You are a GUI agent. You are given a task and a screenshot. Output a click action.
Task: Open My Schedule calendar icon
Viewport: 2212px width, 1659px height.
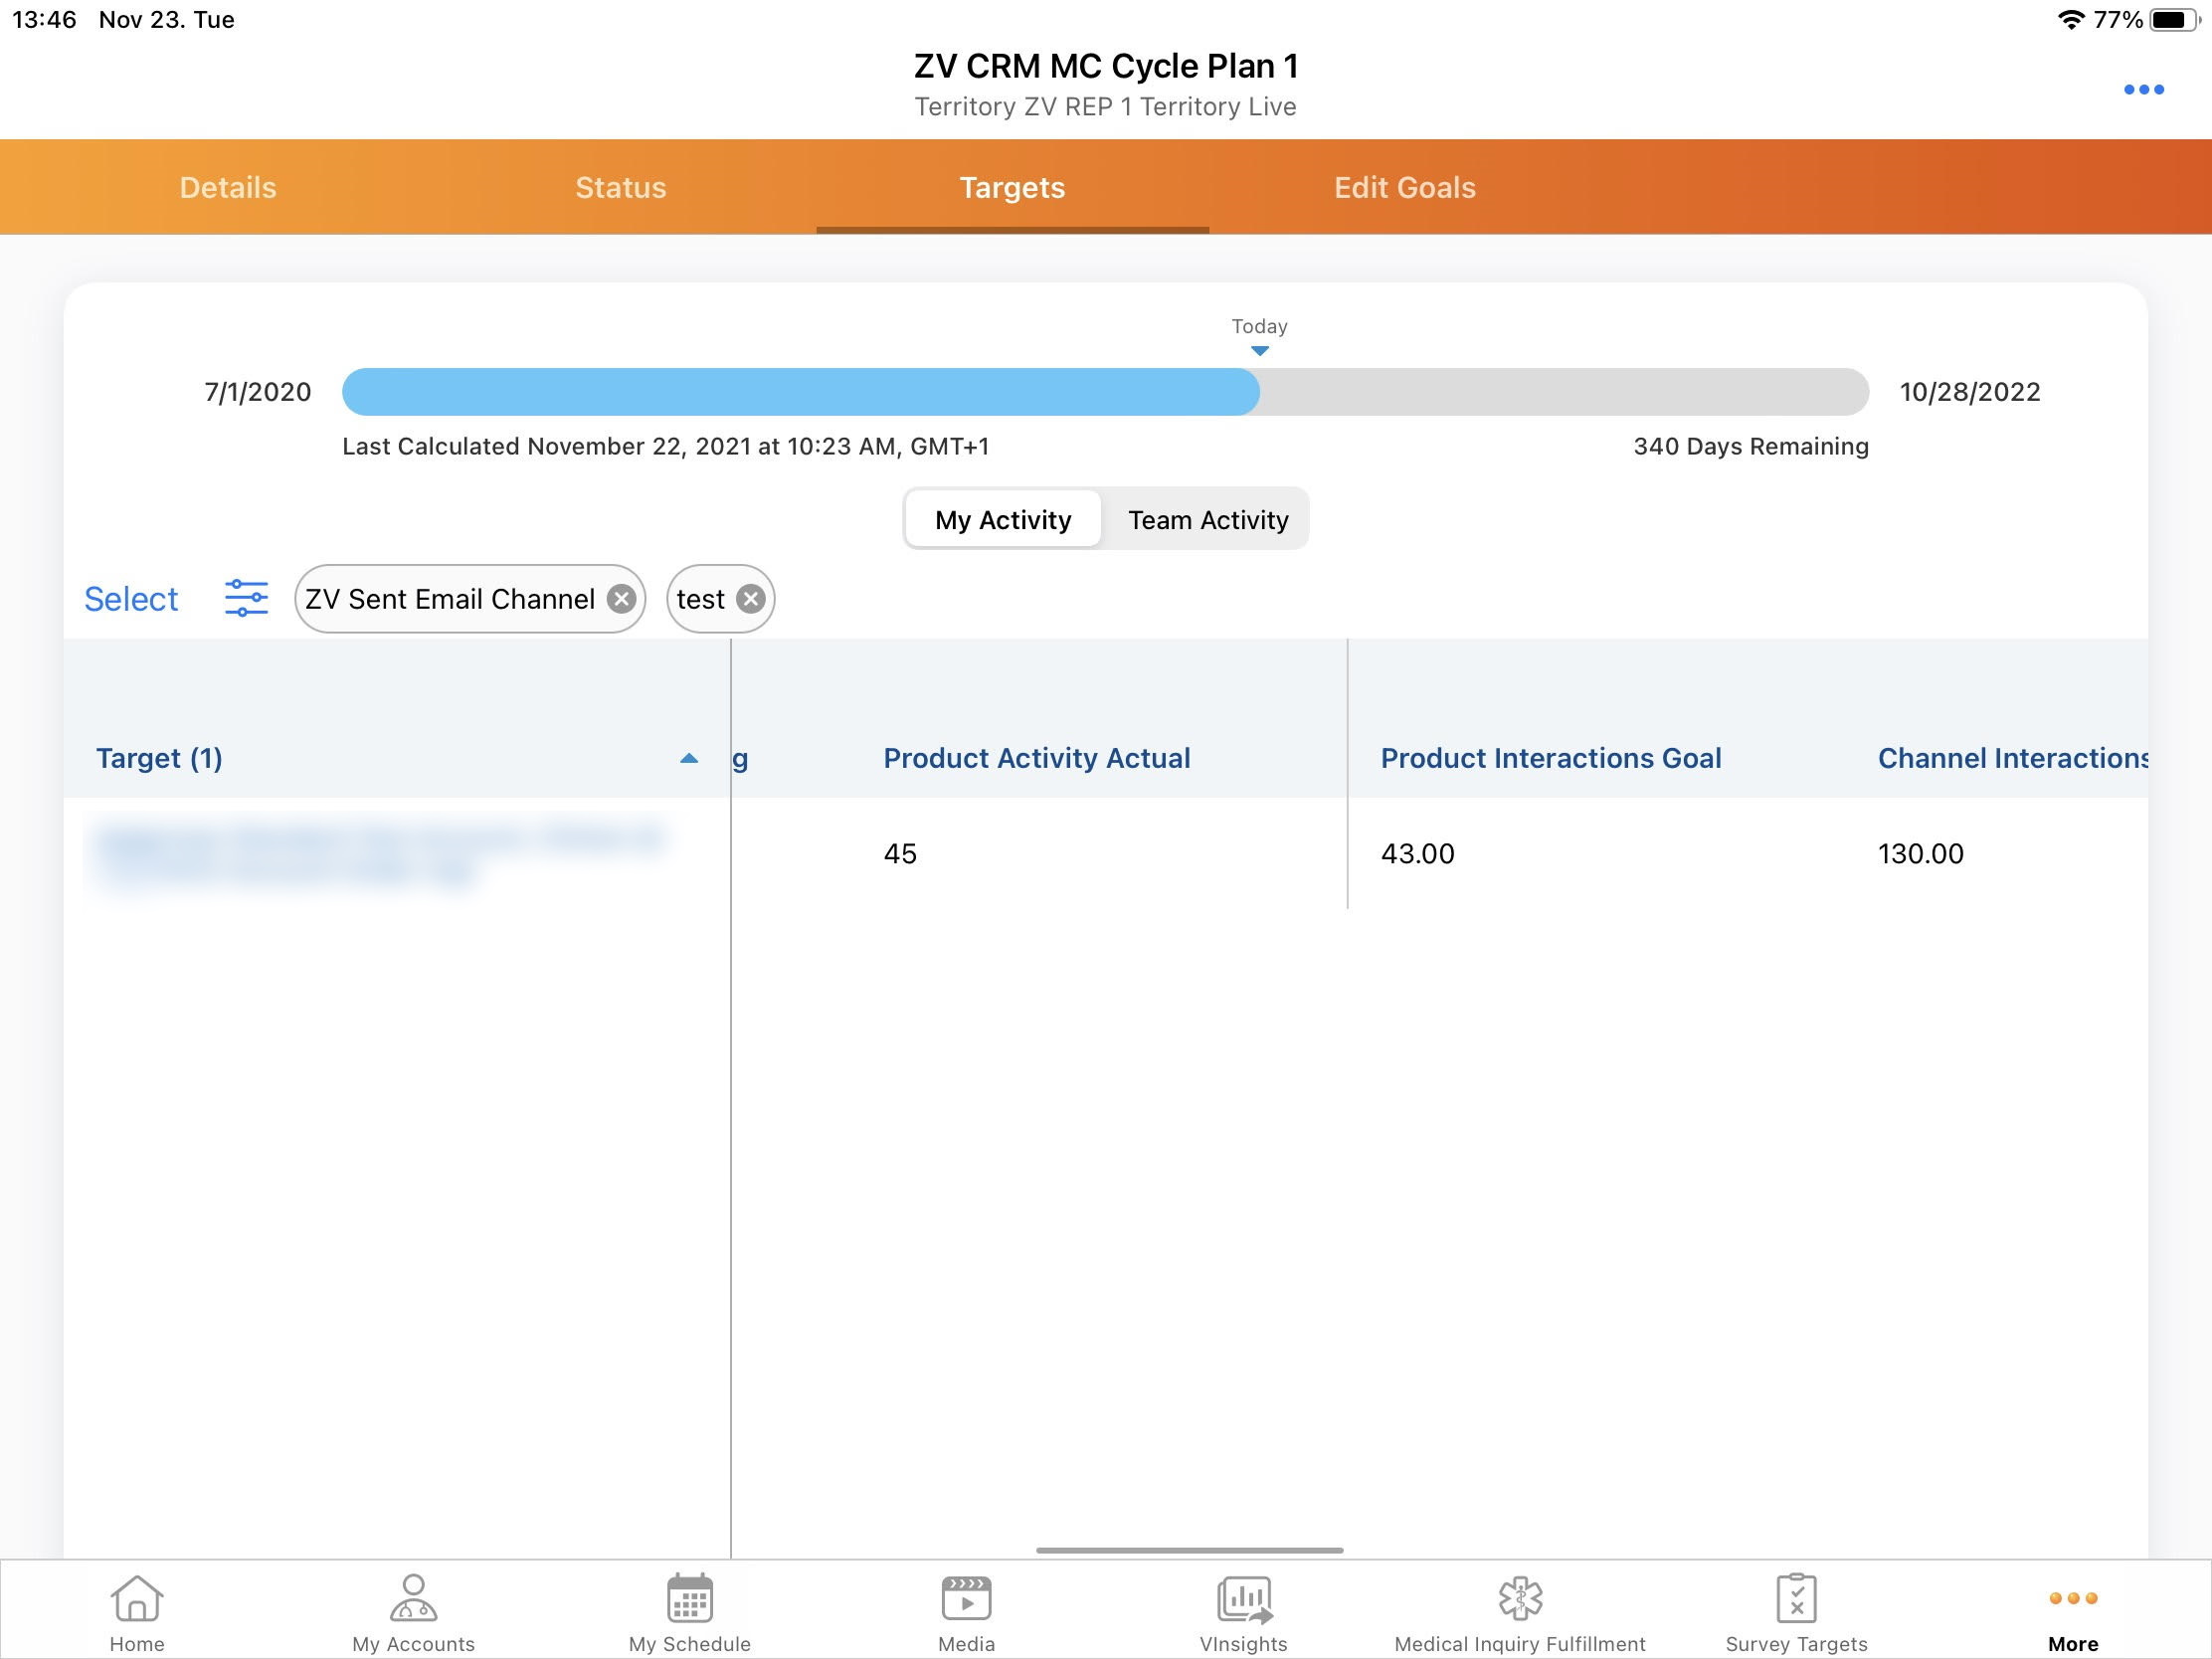[689, 1598]
